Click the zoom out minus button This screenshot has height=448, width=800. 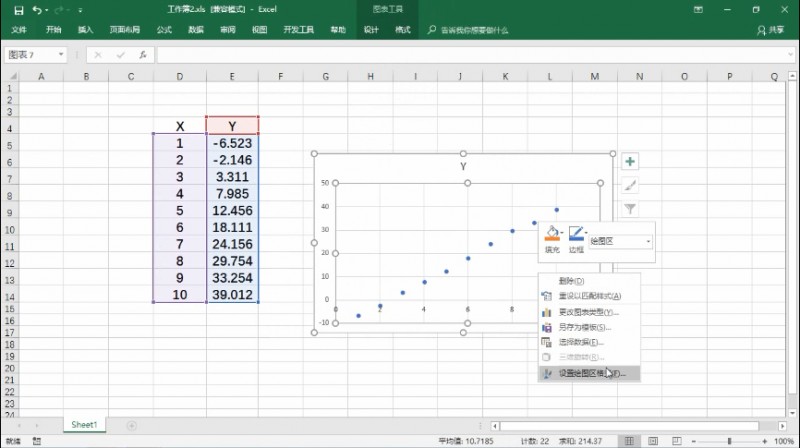pyautogui.click(x=694, y=441)
